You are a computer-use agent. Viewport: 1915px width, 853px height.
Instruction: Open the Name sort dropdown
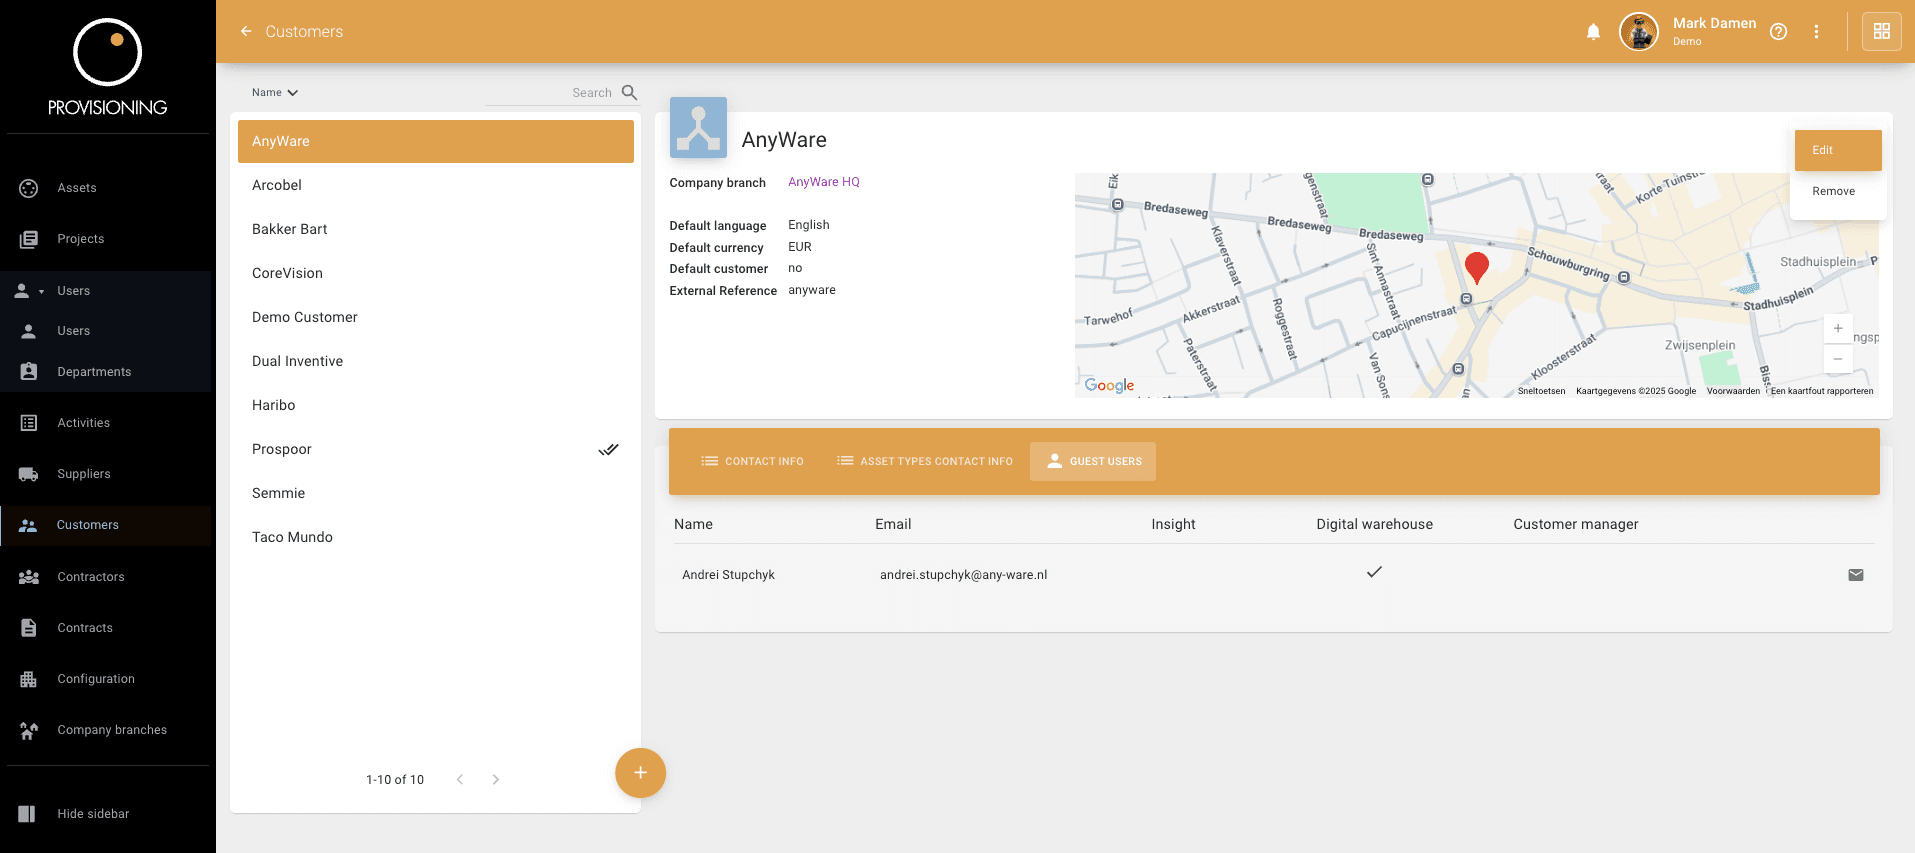275,93
